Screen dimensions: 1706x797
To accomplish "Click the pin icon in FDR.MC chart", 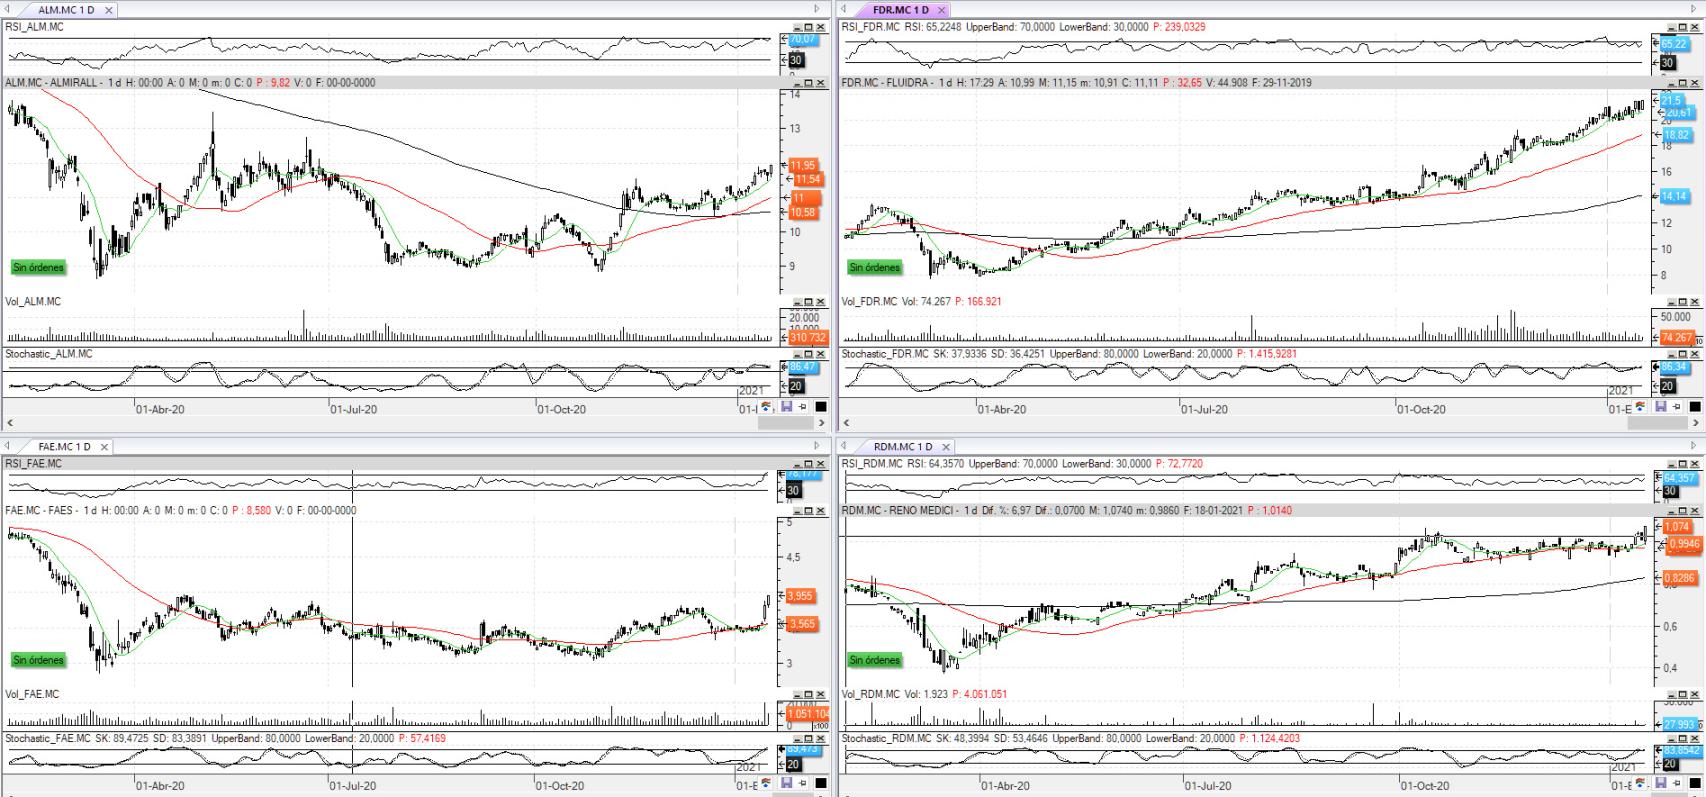I will click(x=1676, y=407).
